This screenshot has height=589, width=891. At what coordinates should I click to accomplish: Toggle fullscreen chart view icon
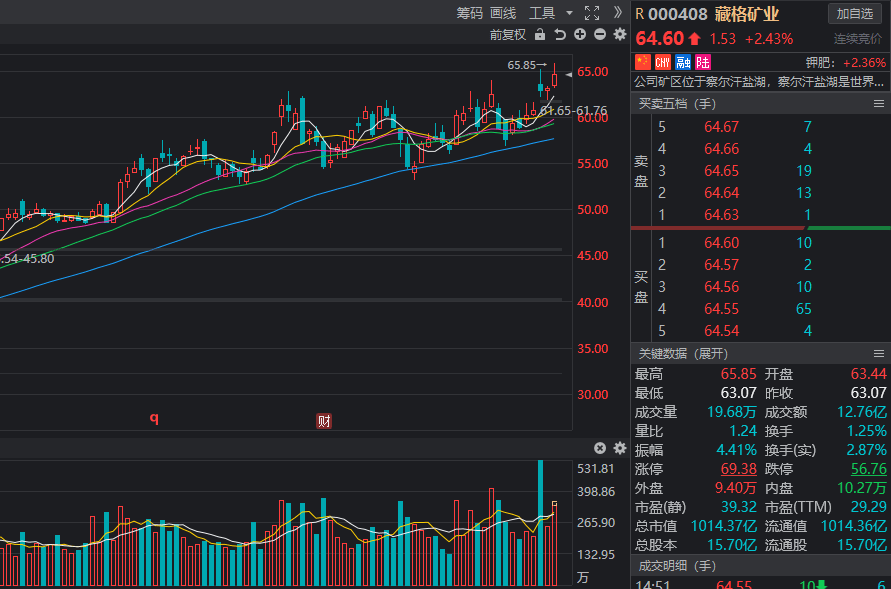tap(592, 13)
